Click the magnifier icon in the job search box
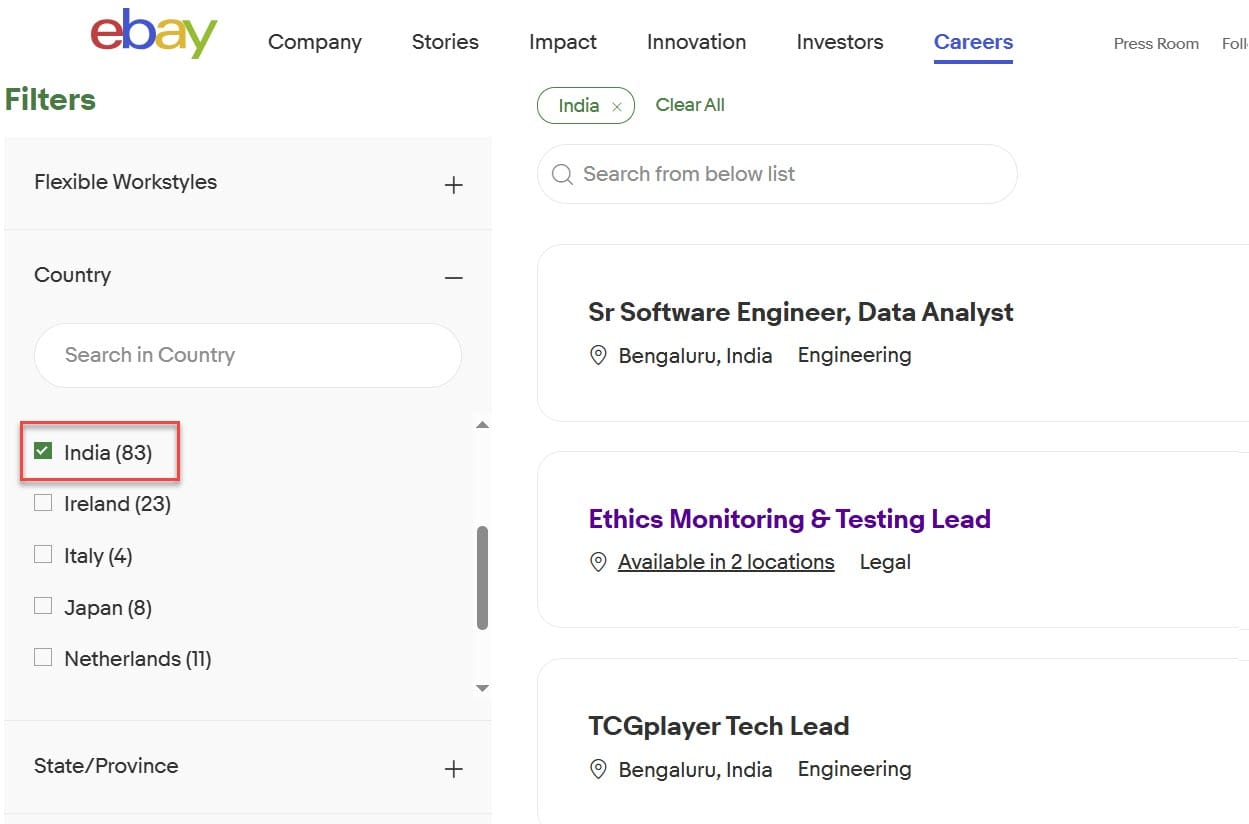This screenshot has height=824, width=1249. [563, 175]
